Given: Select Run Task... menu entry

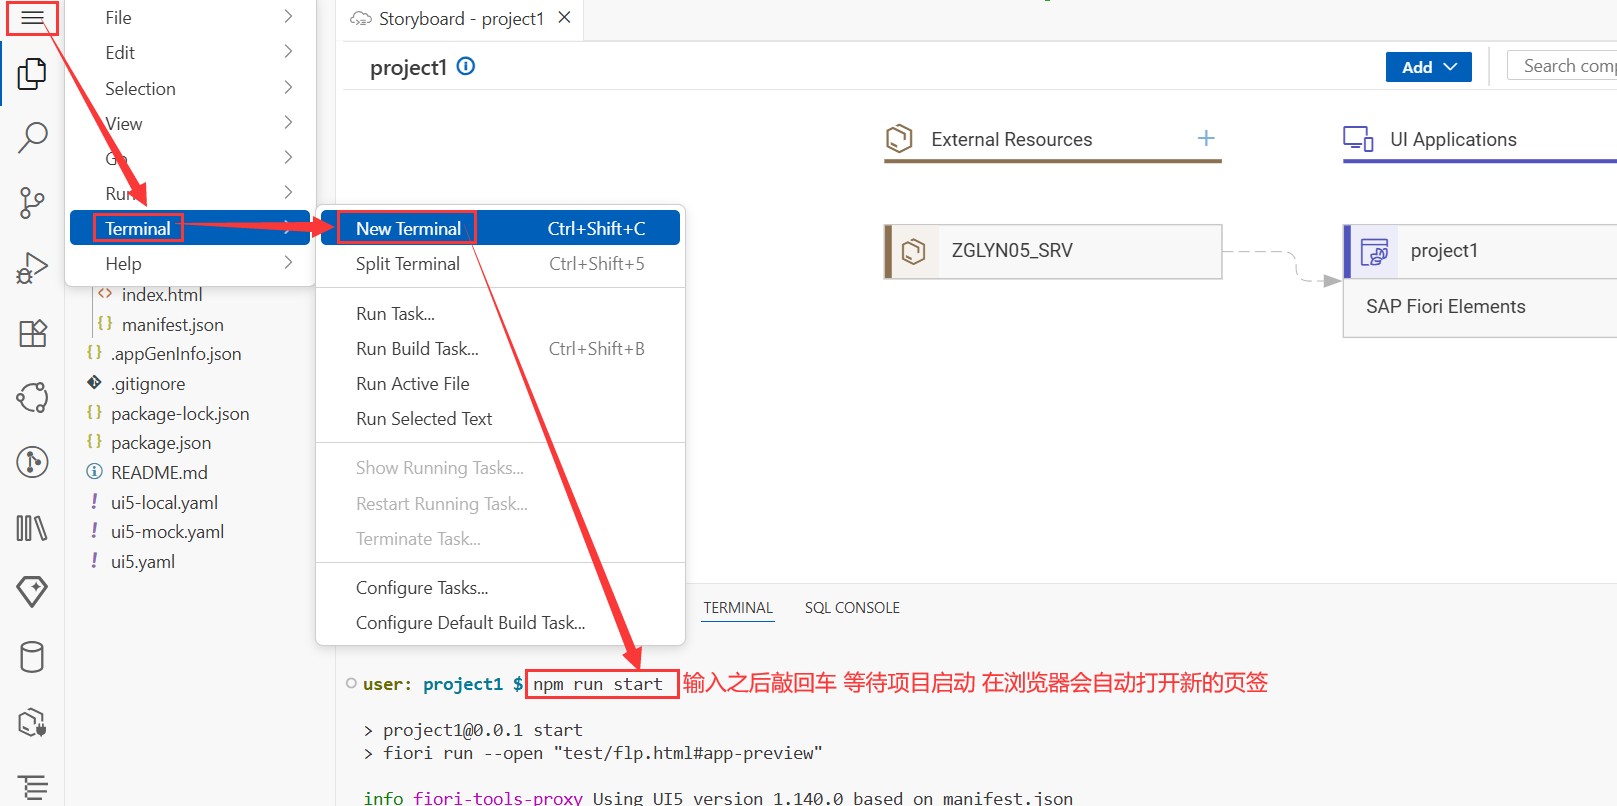Looking at the screenshot, I should [x=500, y=313].
